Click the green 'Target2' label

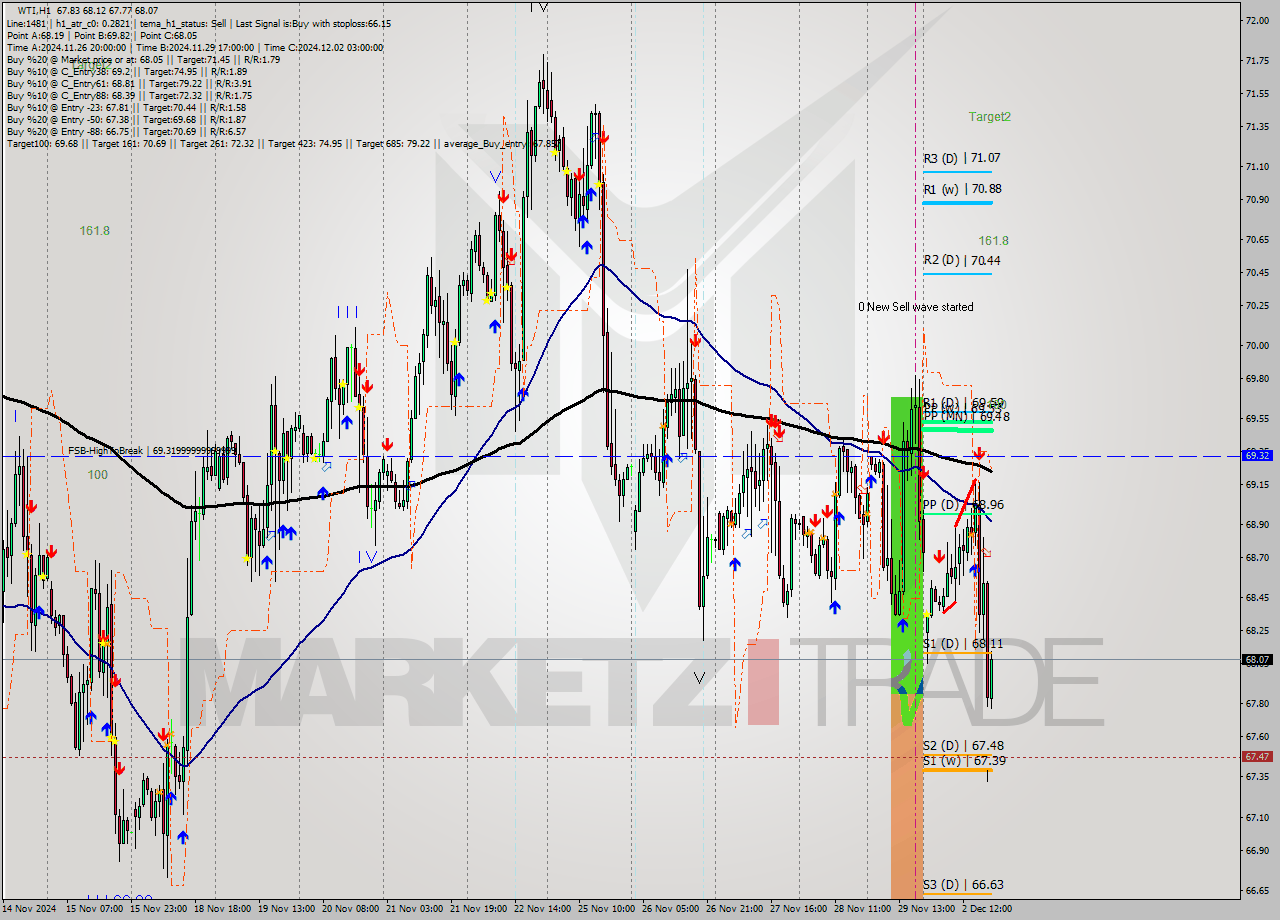click(x=989, y=116)
